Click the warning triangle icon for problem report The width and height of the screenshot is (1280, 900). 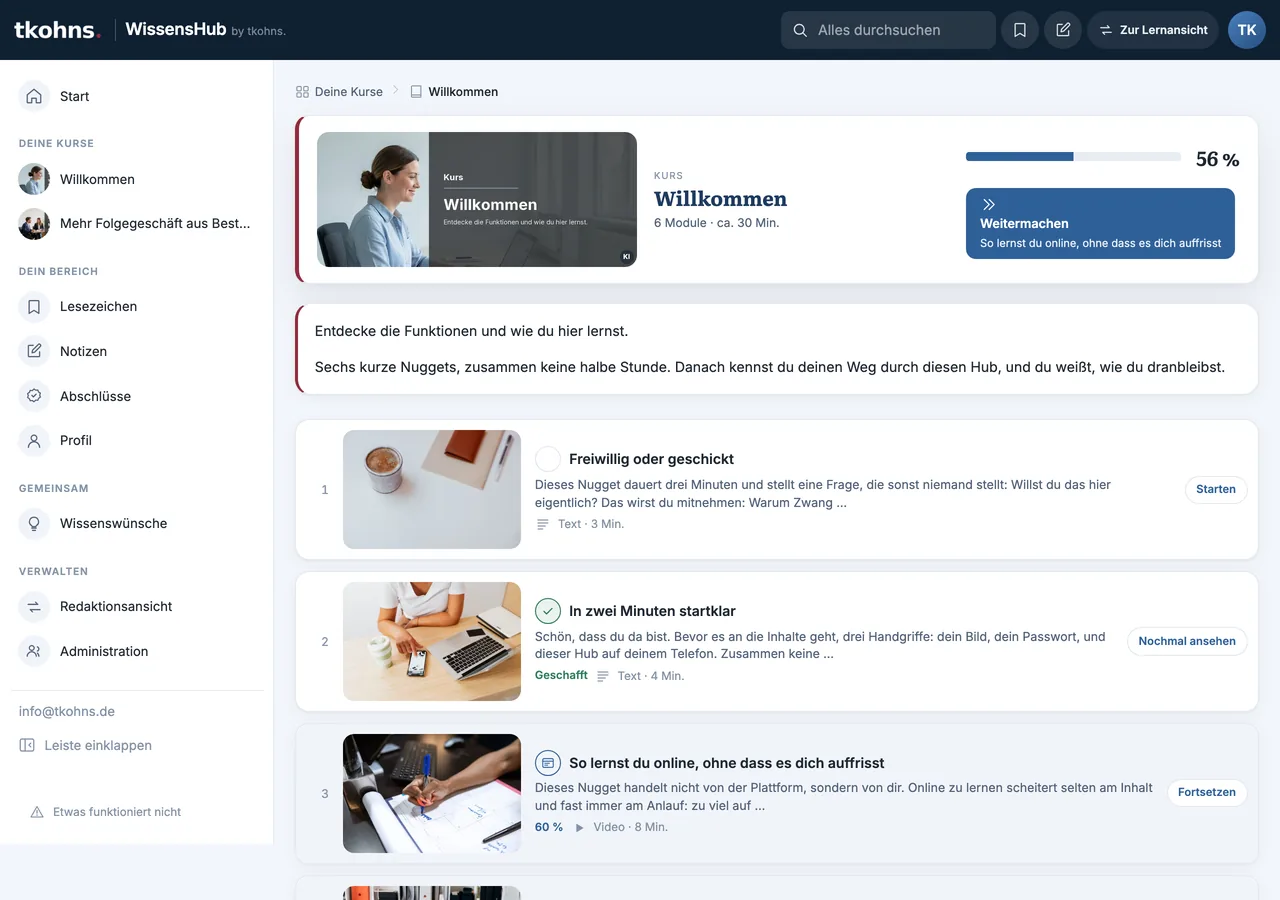click(37, 812)
